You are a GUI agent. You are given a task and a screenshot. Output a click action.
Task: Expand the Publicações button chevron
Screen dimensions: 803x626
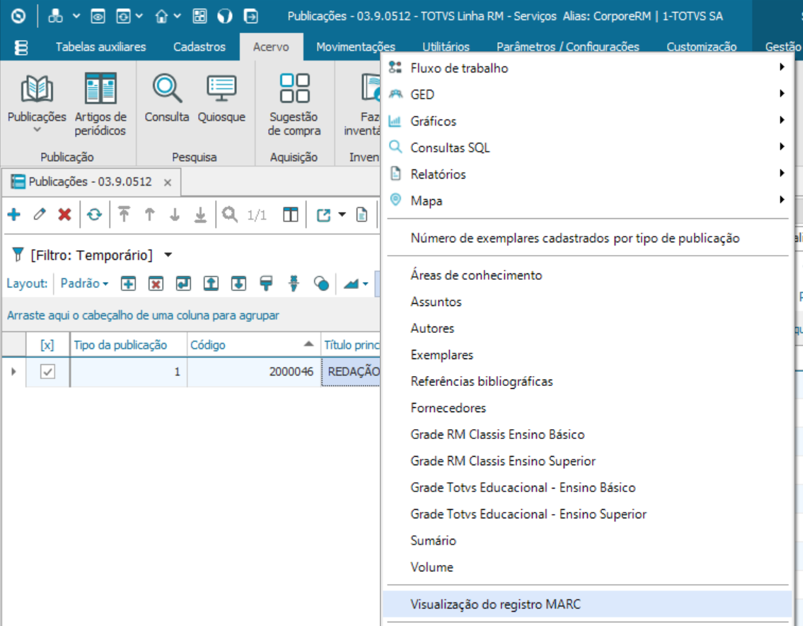[x=37, y=130]
